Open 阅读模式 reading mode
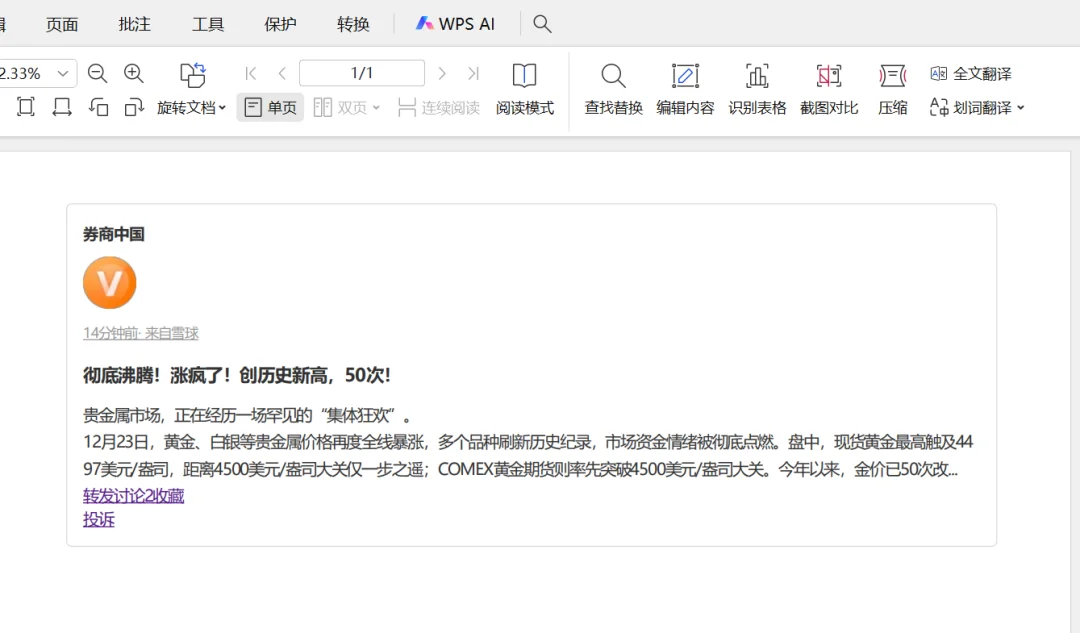 (x=524, y=90)
